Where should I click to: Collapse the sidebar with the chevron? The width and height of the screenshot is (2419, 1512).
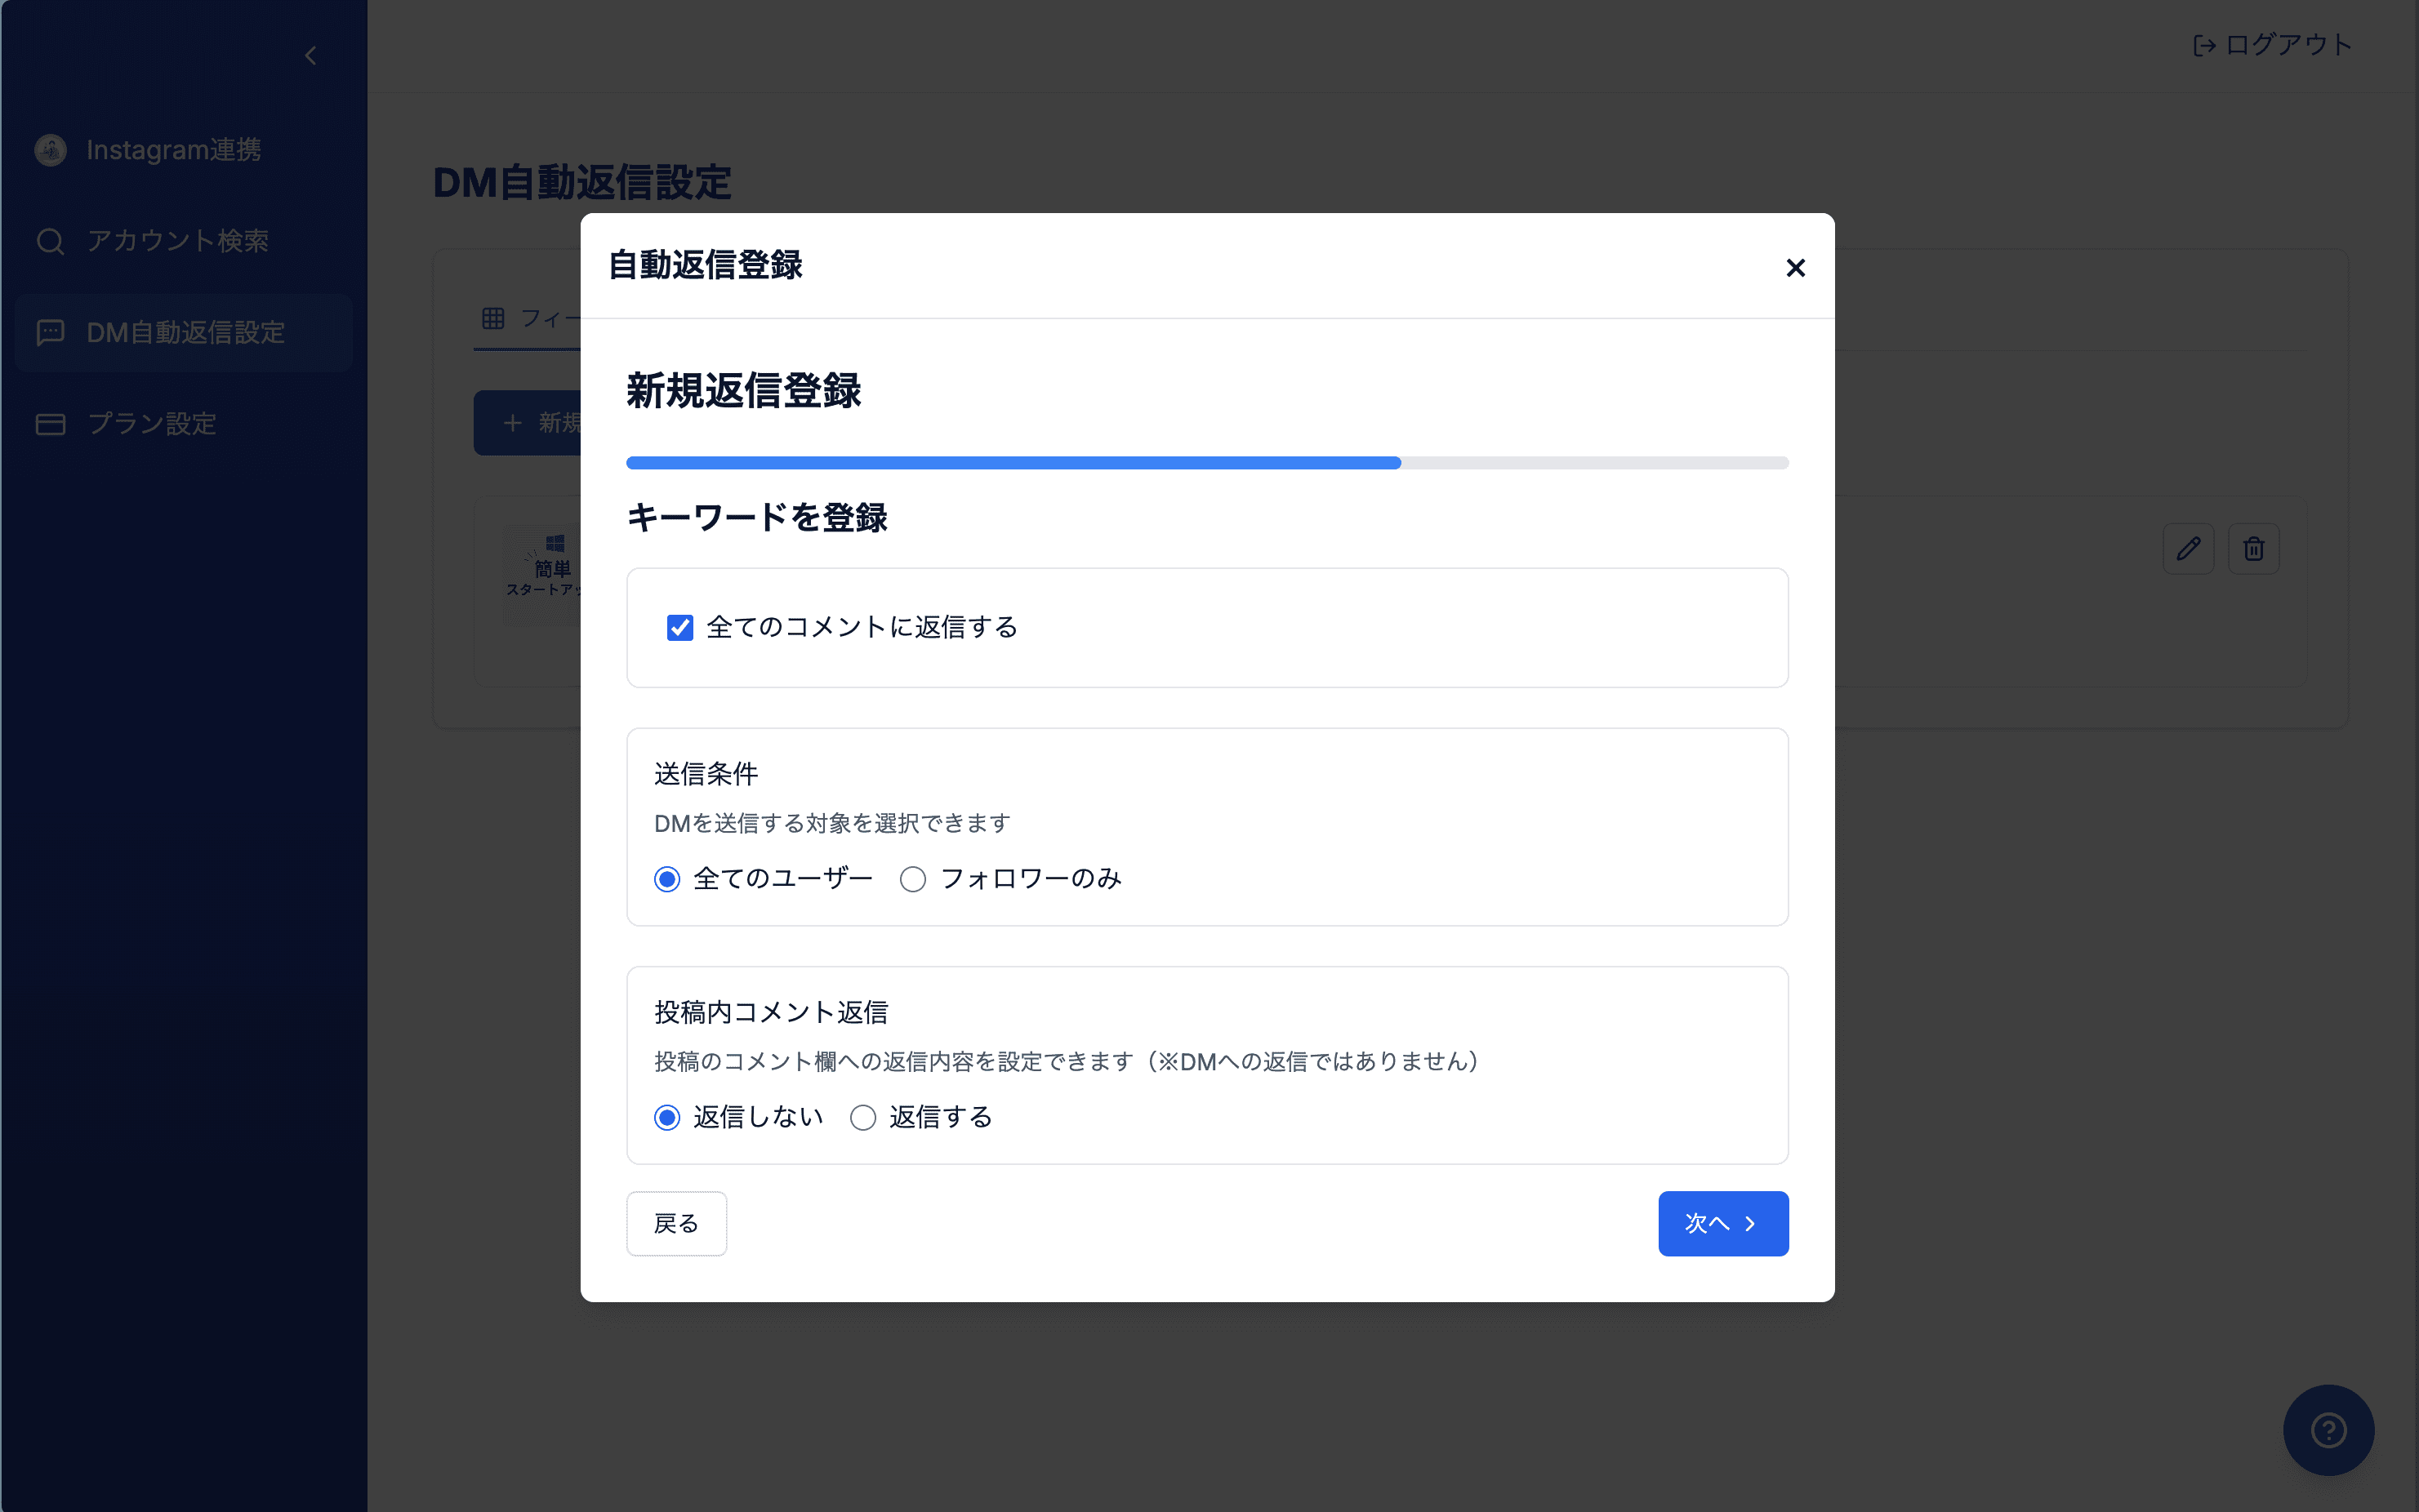(310, 56)
